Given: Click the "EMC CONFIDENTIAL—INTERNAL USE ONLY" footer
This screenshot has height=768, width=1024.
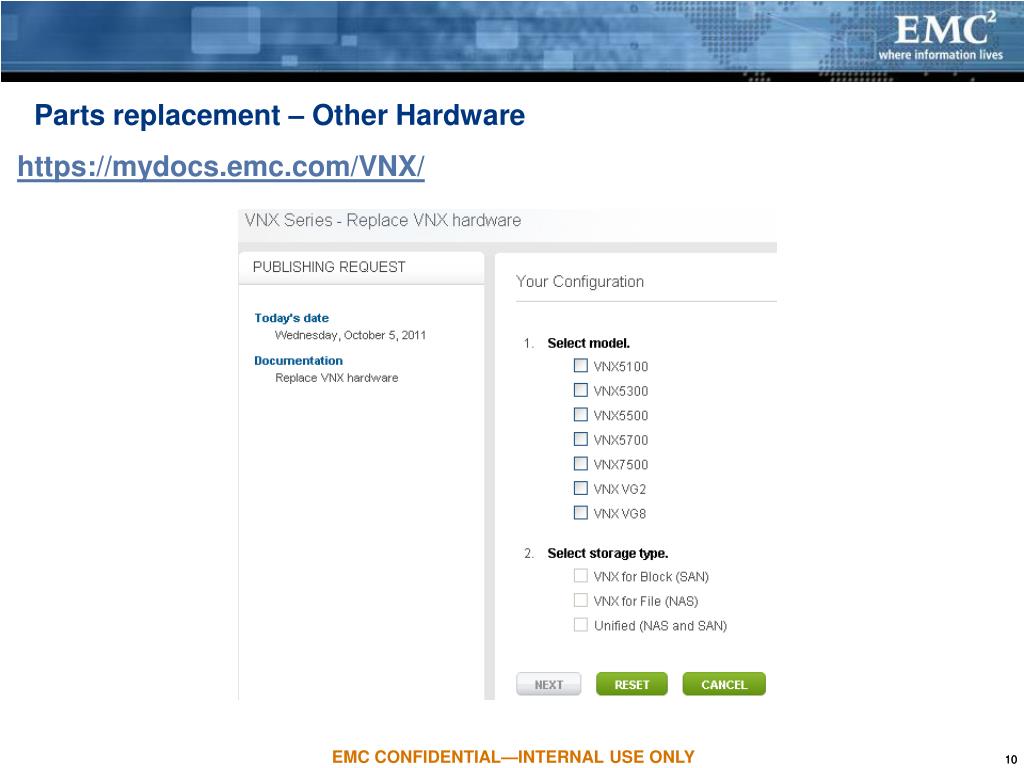Looking at the screenshot, I should click(x=513, y=757).
